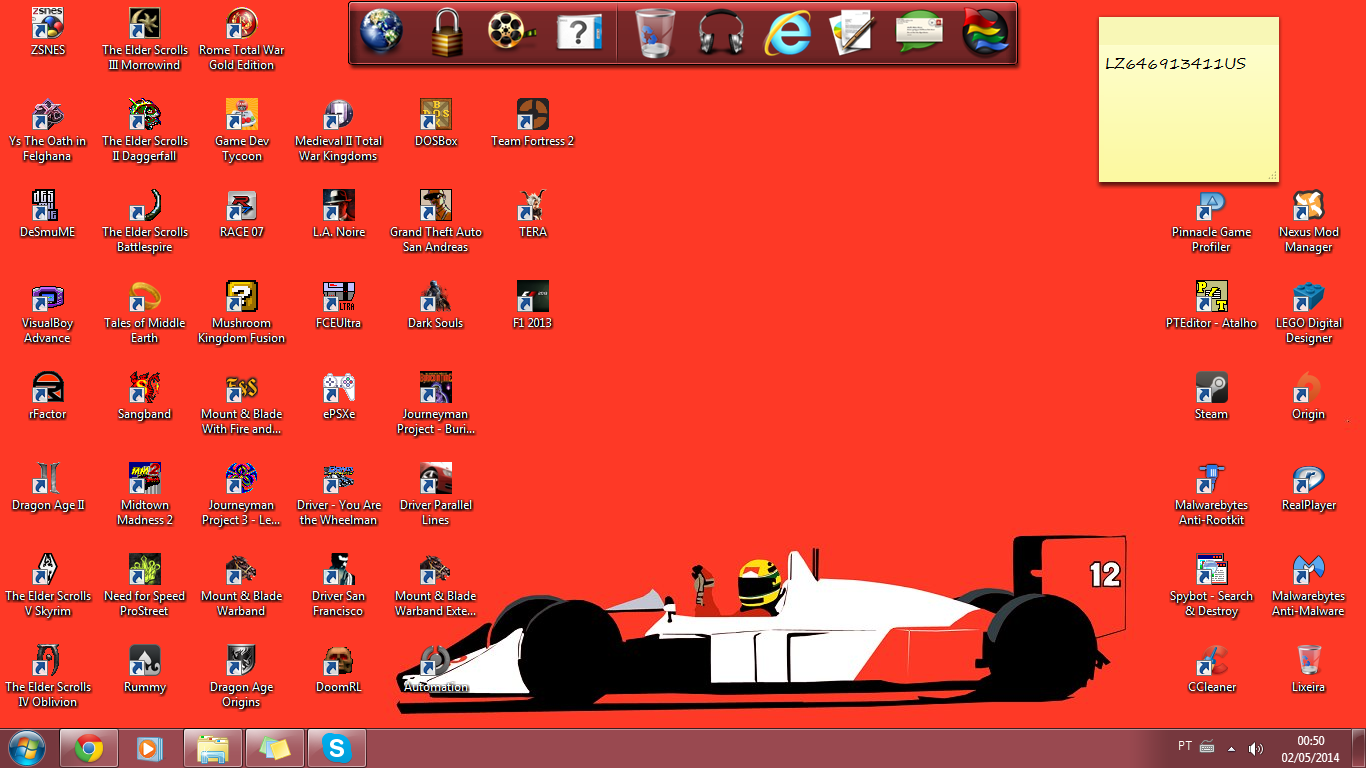The height and width of the screenshot is (768, 1366).
Task: Open the ZSNES emulator shortcut
Action: 47,23
